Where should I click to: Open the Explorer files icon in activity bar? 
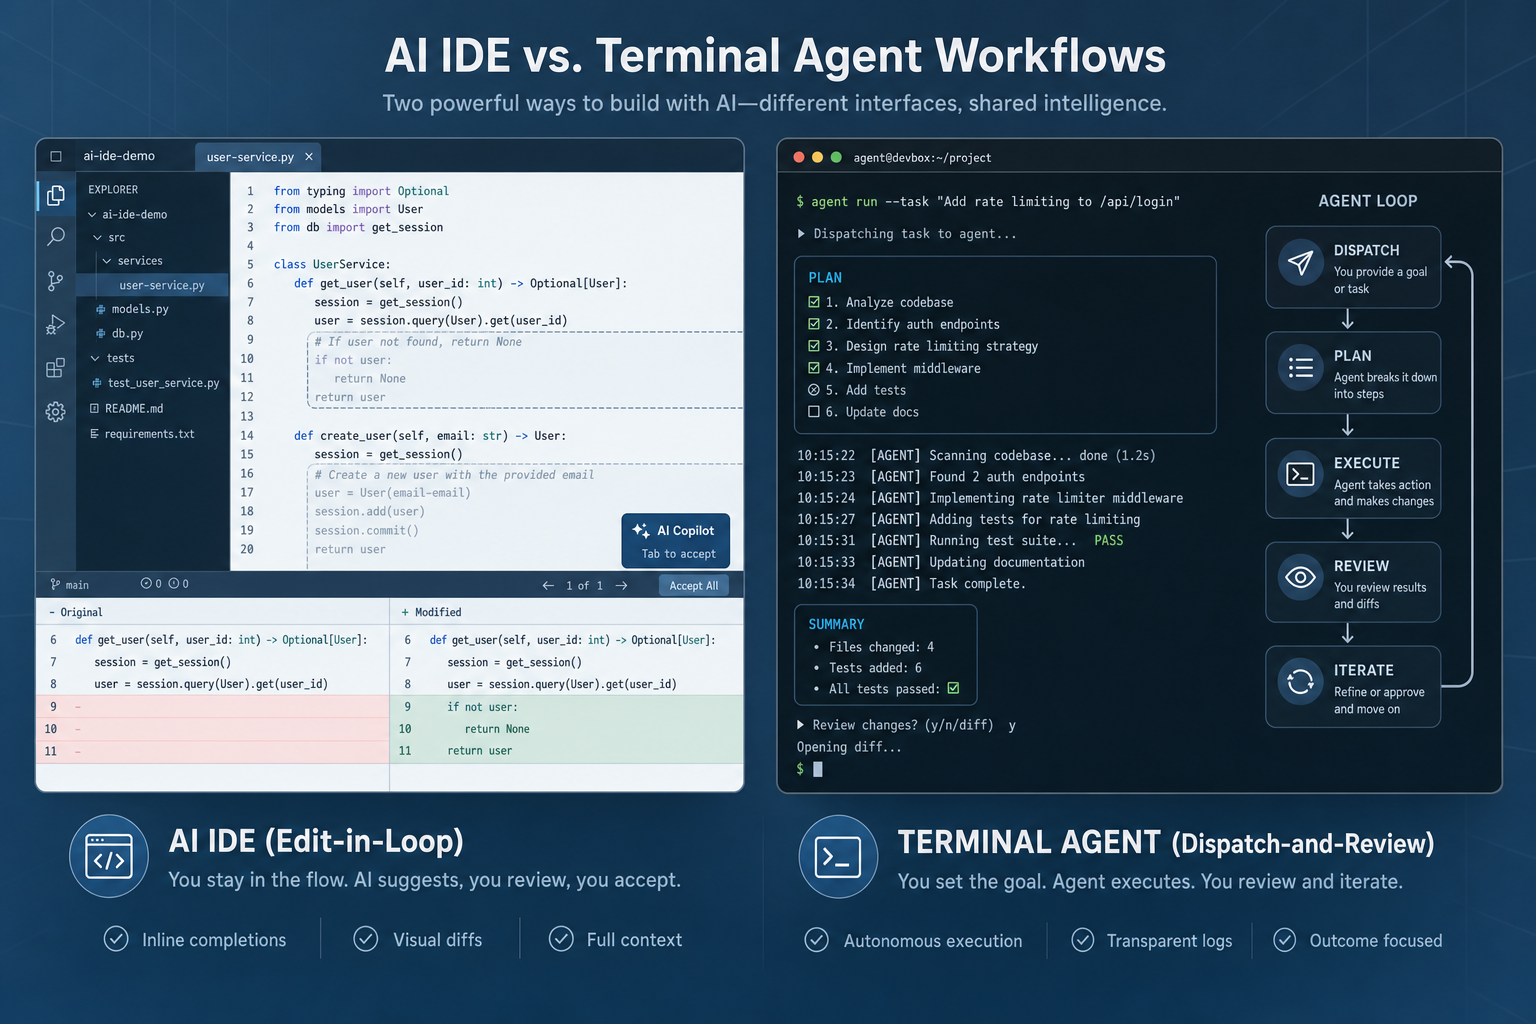(56, 195)
